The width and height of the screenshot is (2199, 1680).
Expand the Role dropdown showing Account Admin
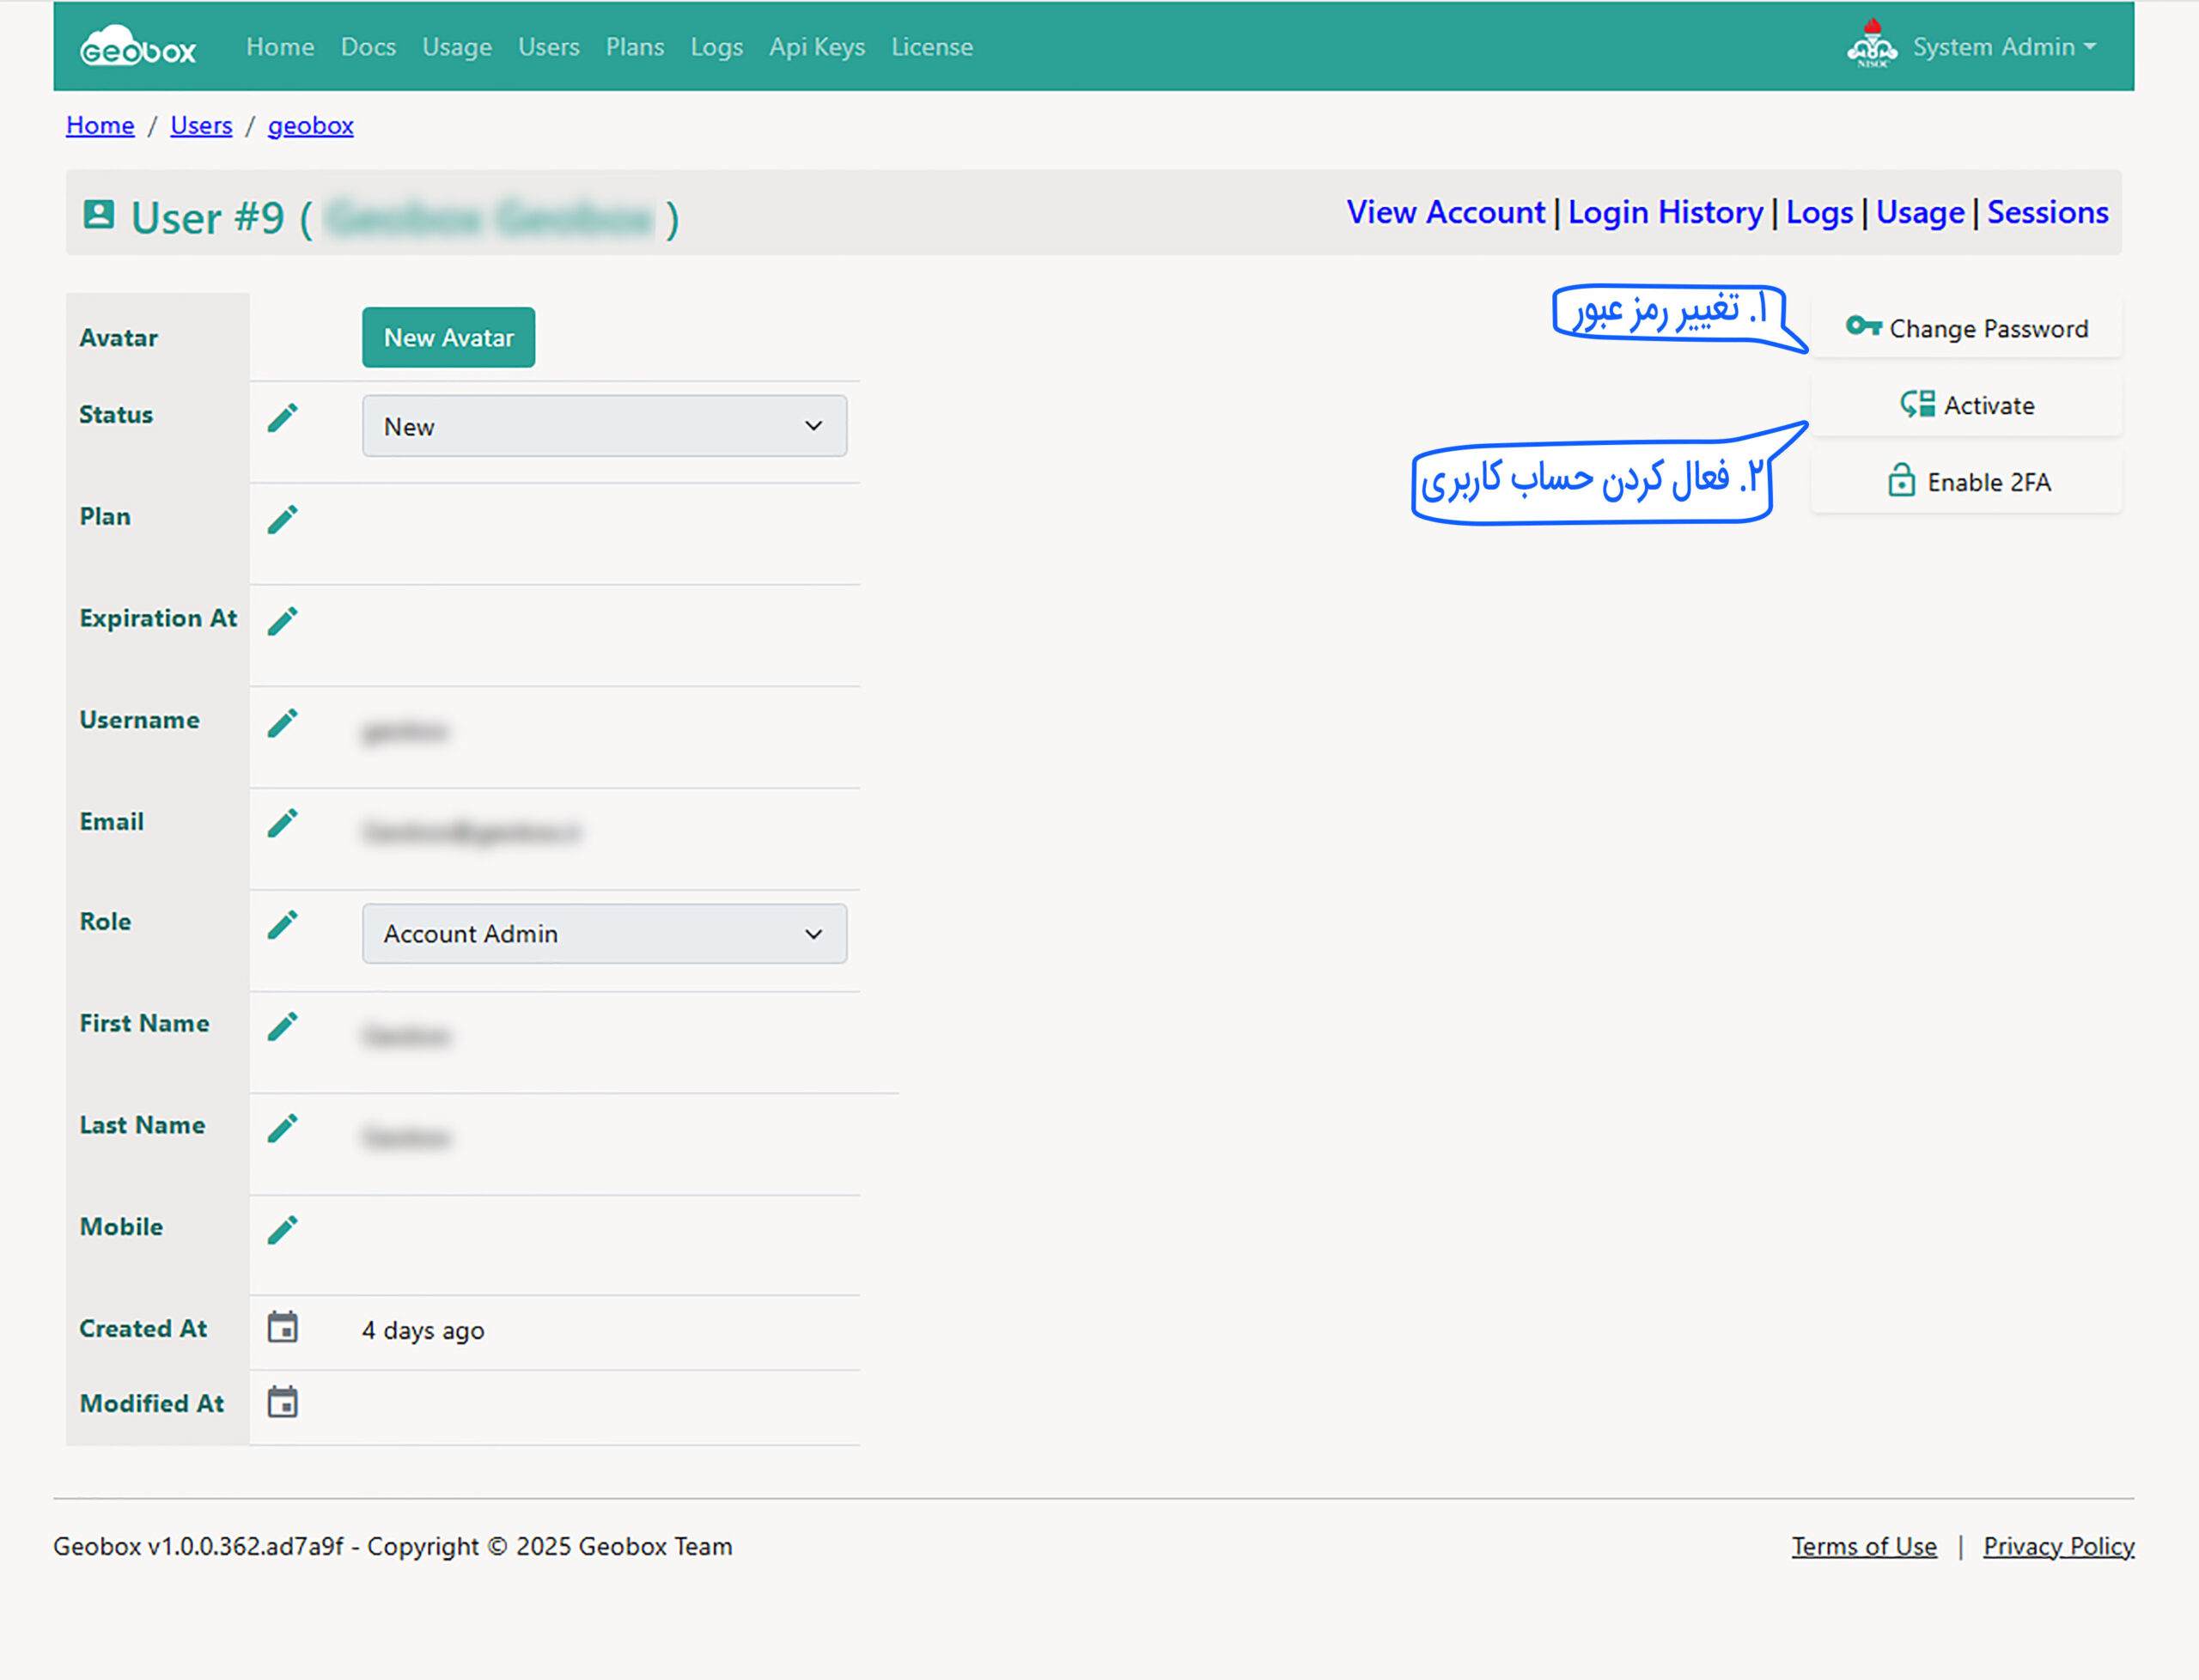click(604, 934)
